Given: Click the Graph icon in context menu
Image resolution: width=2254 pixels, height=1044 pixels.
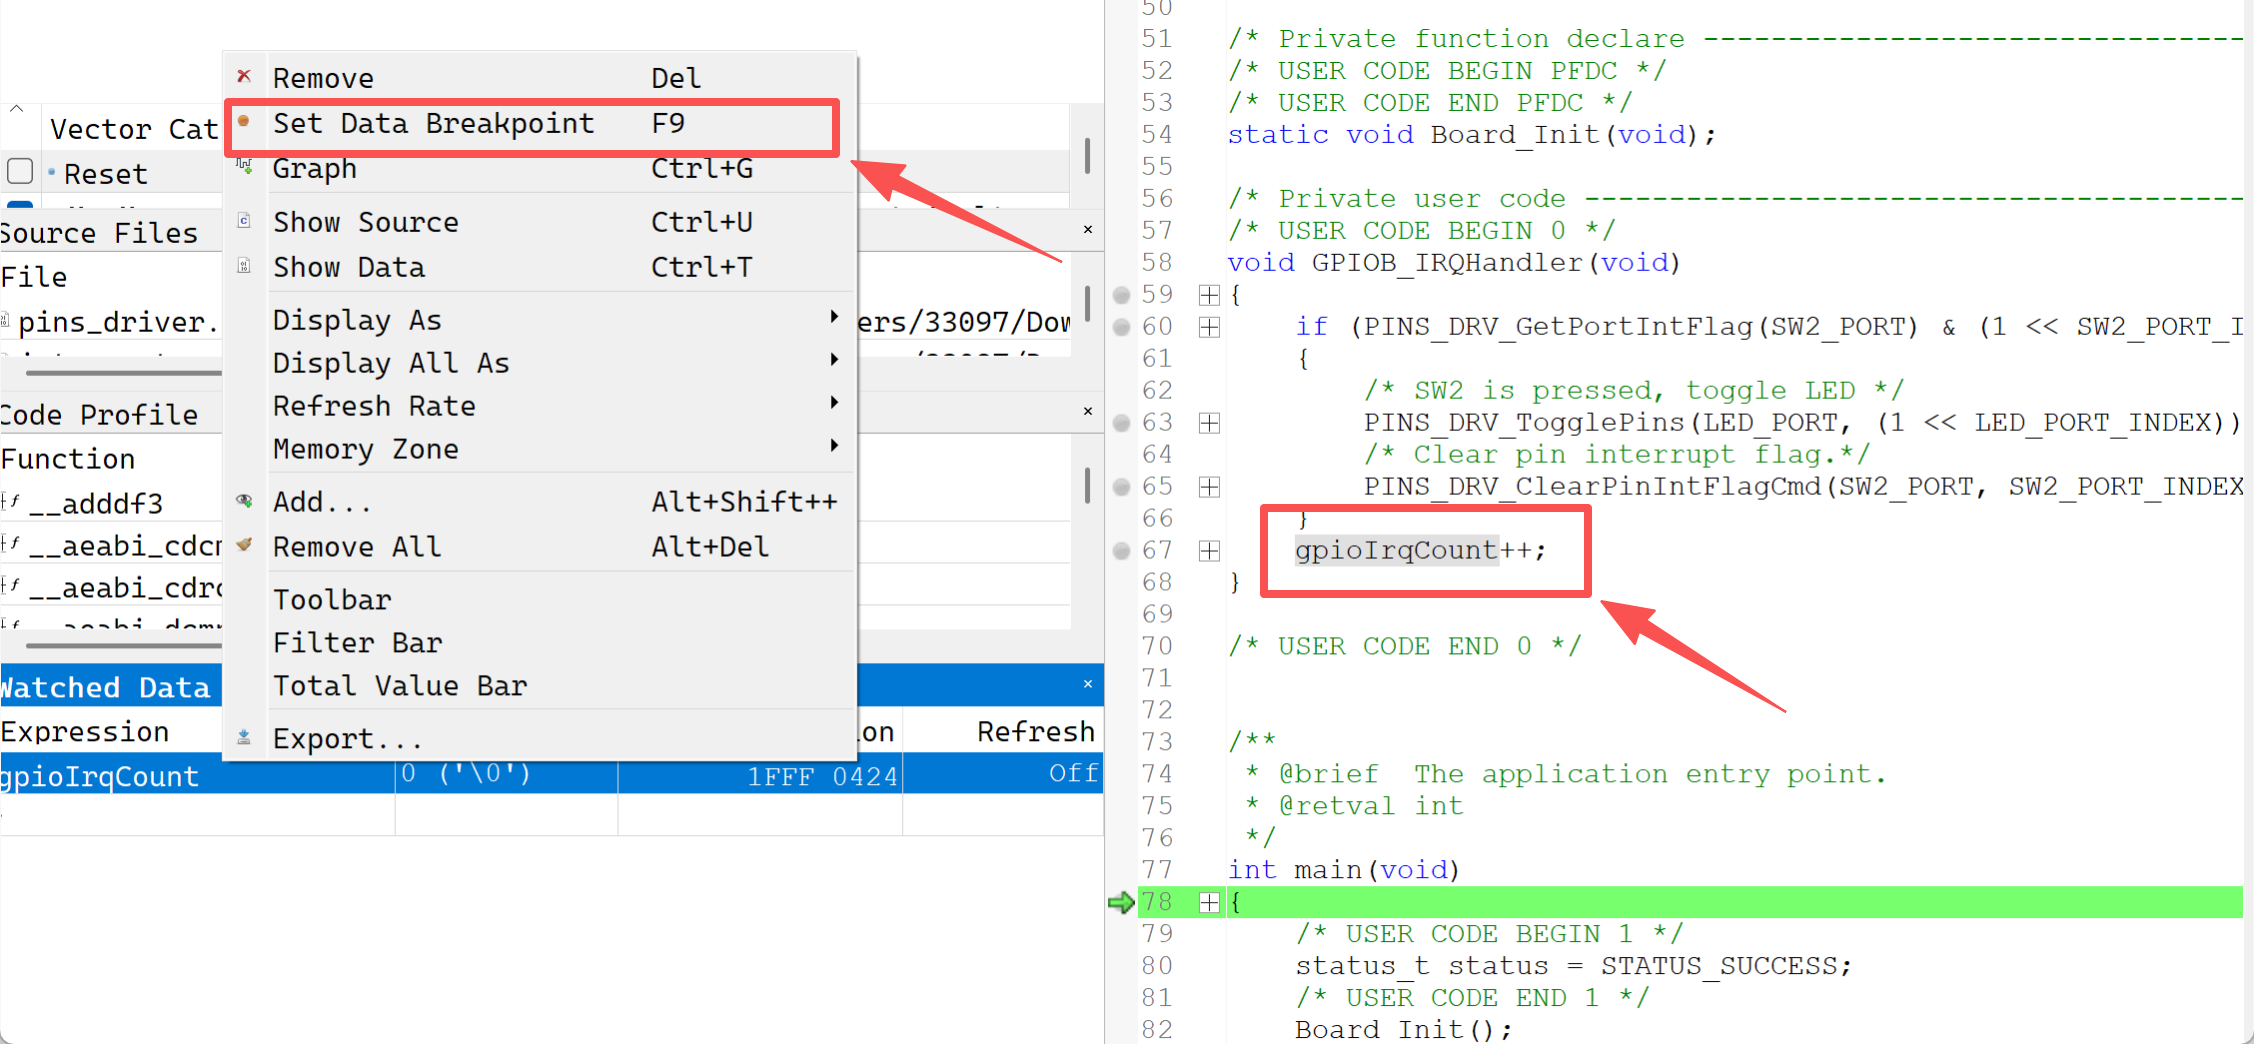Looking at the screenshot, I should 244,168.
